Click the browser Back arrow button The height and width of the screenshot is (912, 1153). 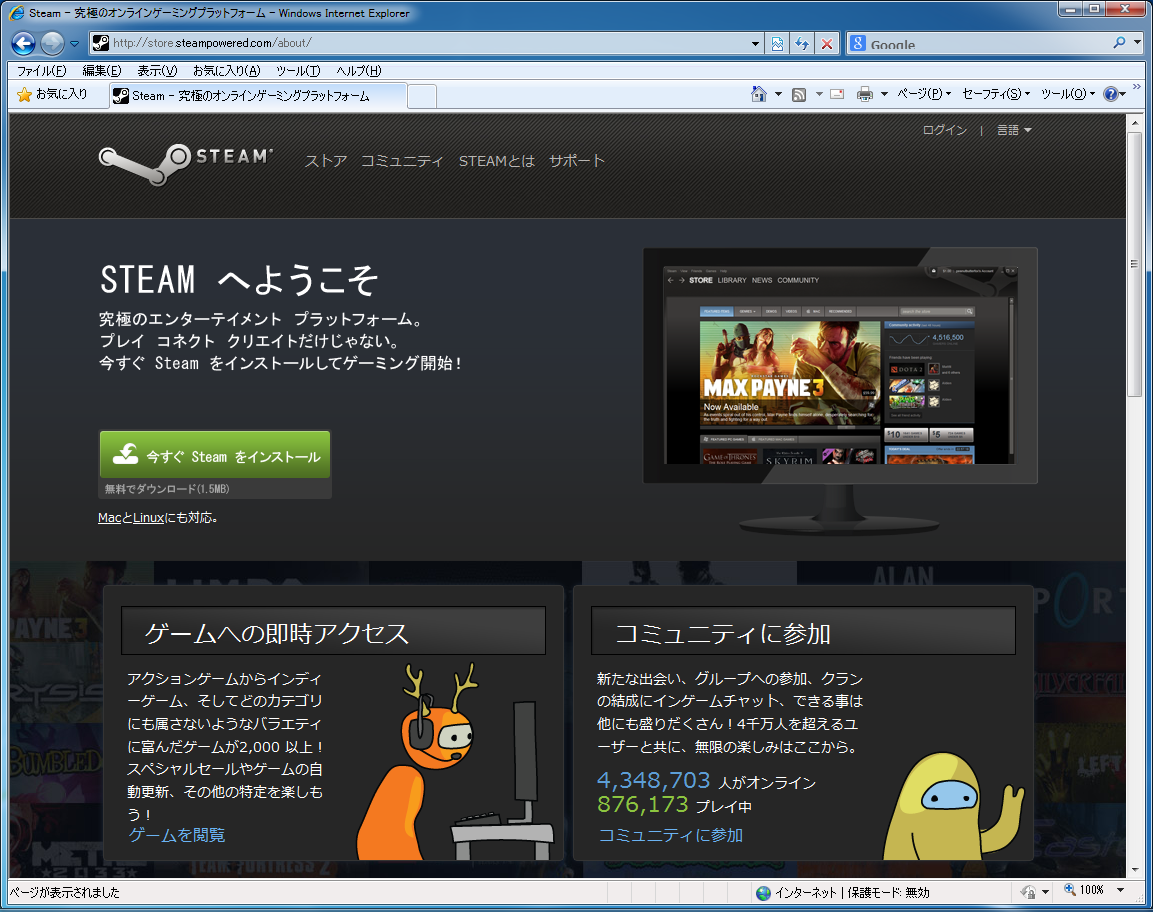[x=24, y=43]
